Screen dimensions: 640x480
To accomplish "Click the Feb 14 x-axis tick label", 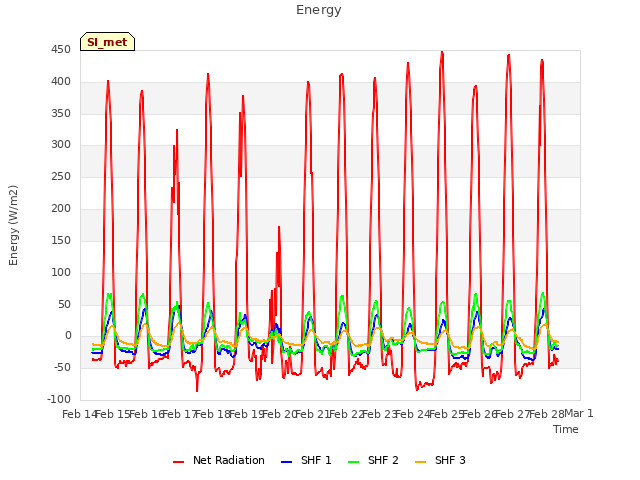I will pos(80,414).
